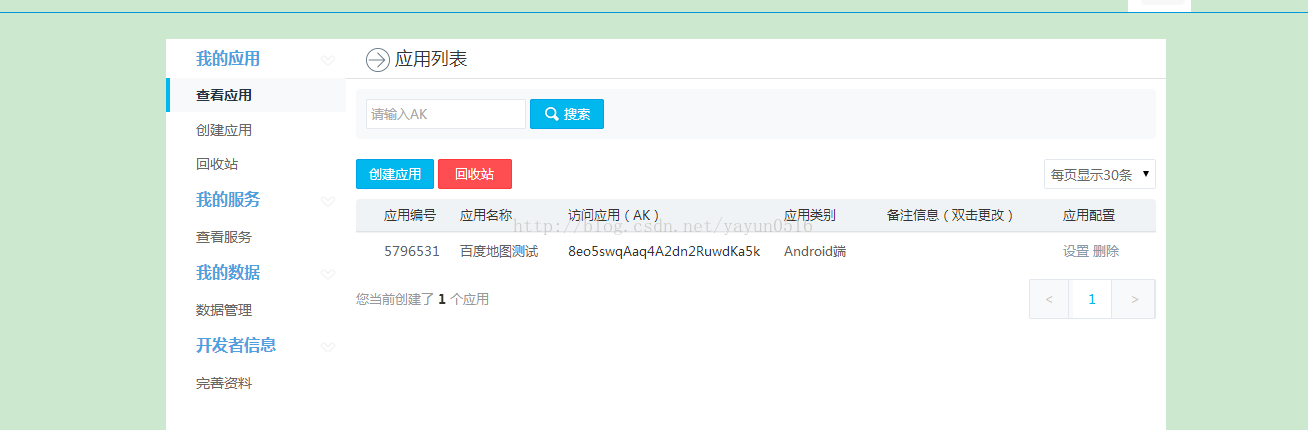The image size is (1308, 430).
Task: Select 完善资料 in the sidebar
Action: click(x=224, y=383)
